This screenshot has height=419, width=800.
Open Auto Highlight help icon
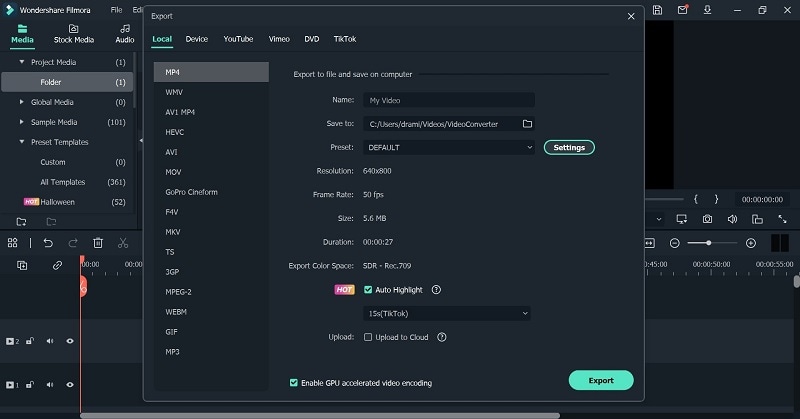436,289
